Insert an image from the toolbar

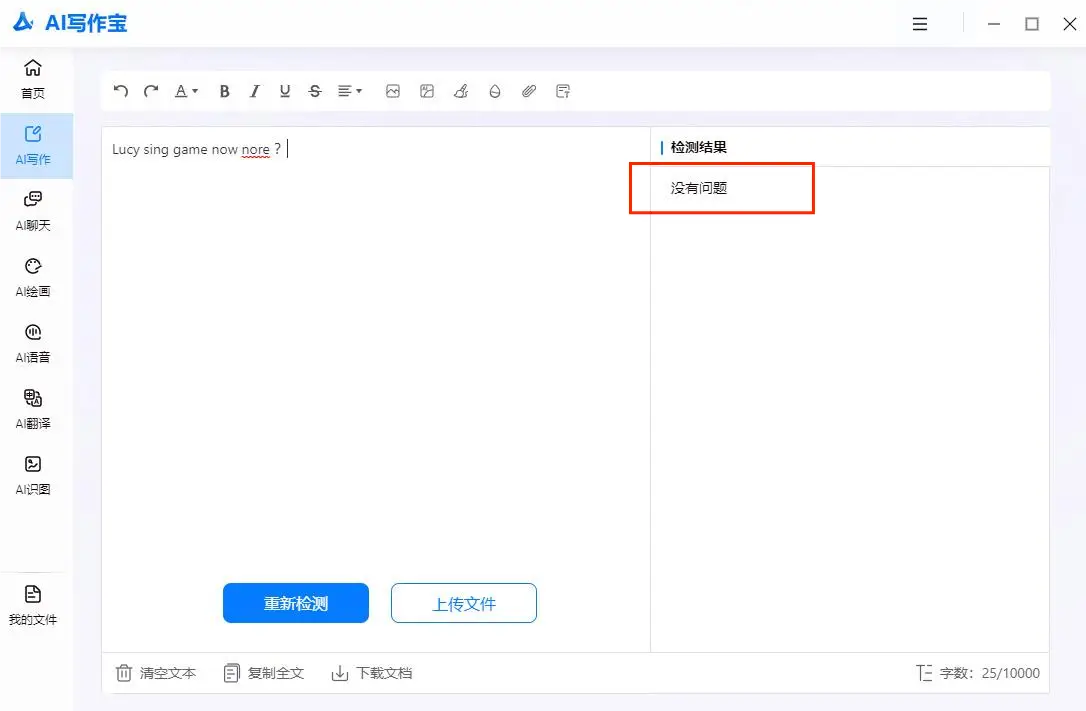[x=393, y=91]
